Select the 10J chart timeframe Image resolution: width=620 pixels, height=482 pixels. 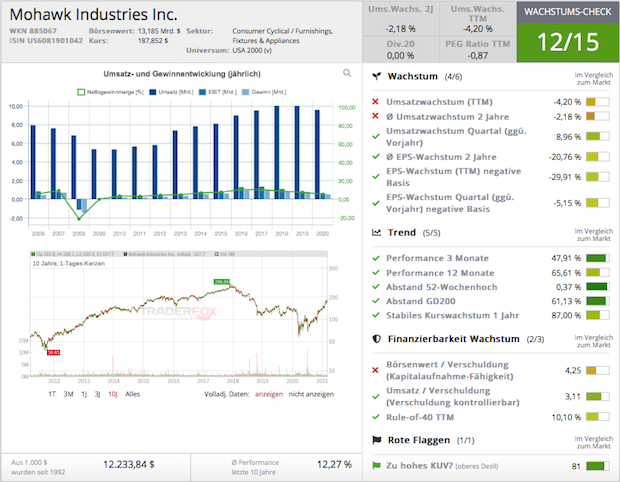coord(113,394)
